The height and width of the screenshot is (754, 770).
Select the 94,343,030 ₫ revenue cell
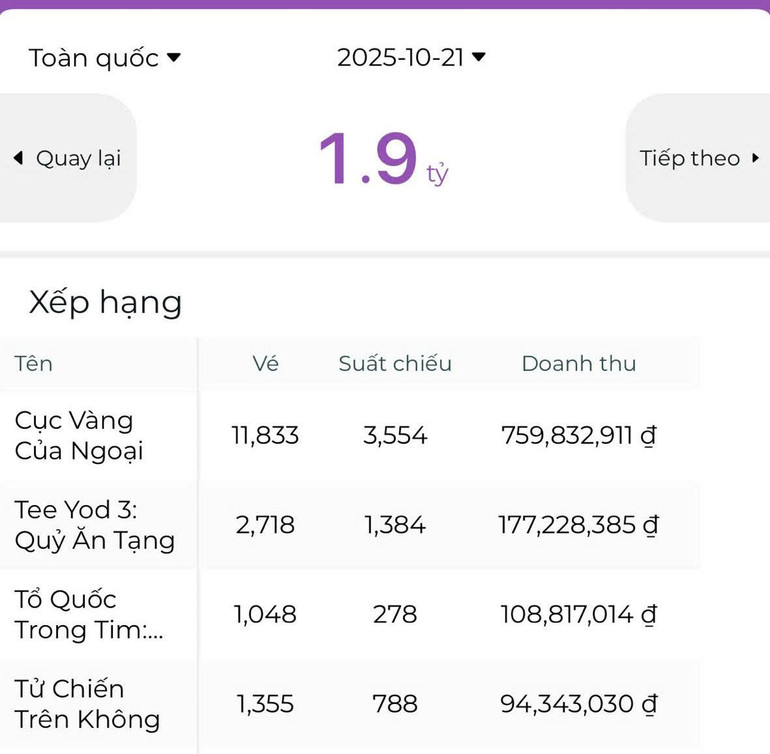[x=578, y=704]
